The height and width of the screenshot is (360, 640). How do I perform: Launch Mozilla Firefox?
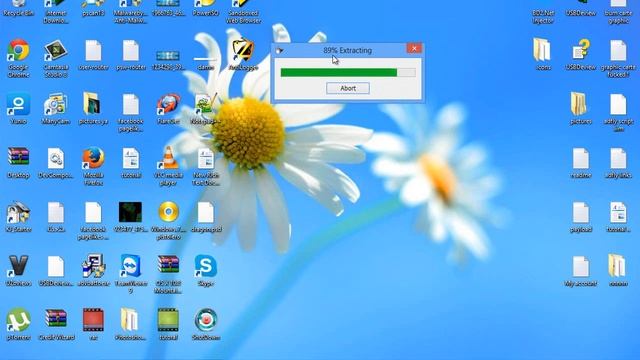[x=93, y=166]
